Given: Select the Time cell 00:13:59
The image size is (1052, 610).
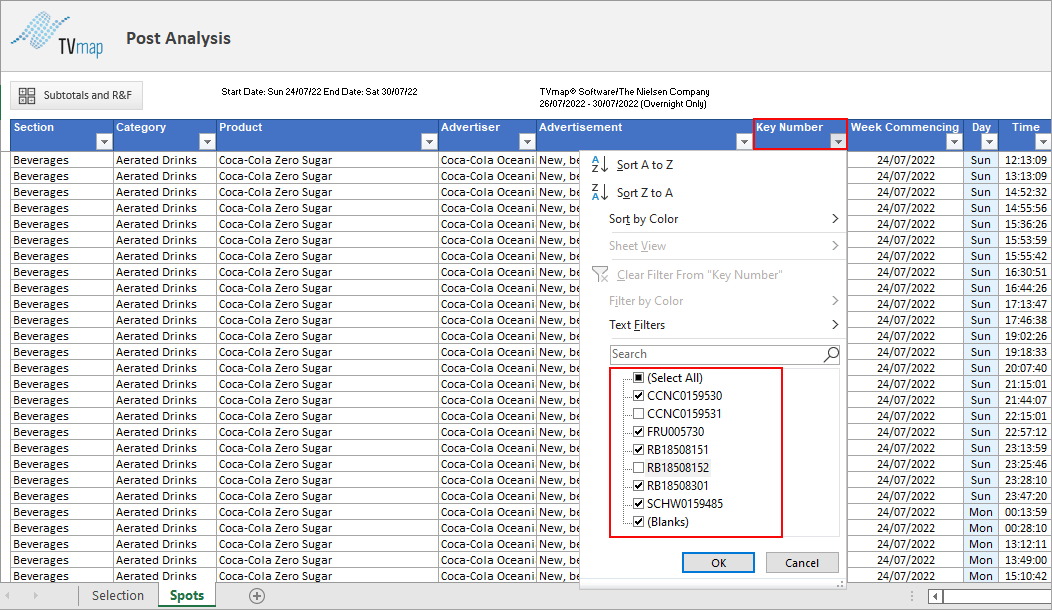Looking at the screenshot, I should (x=1025, y=512).
